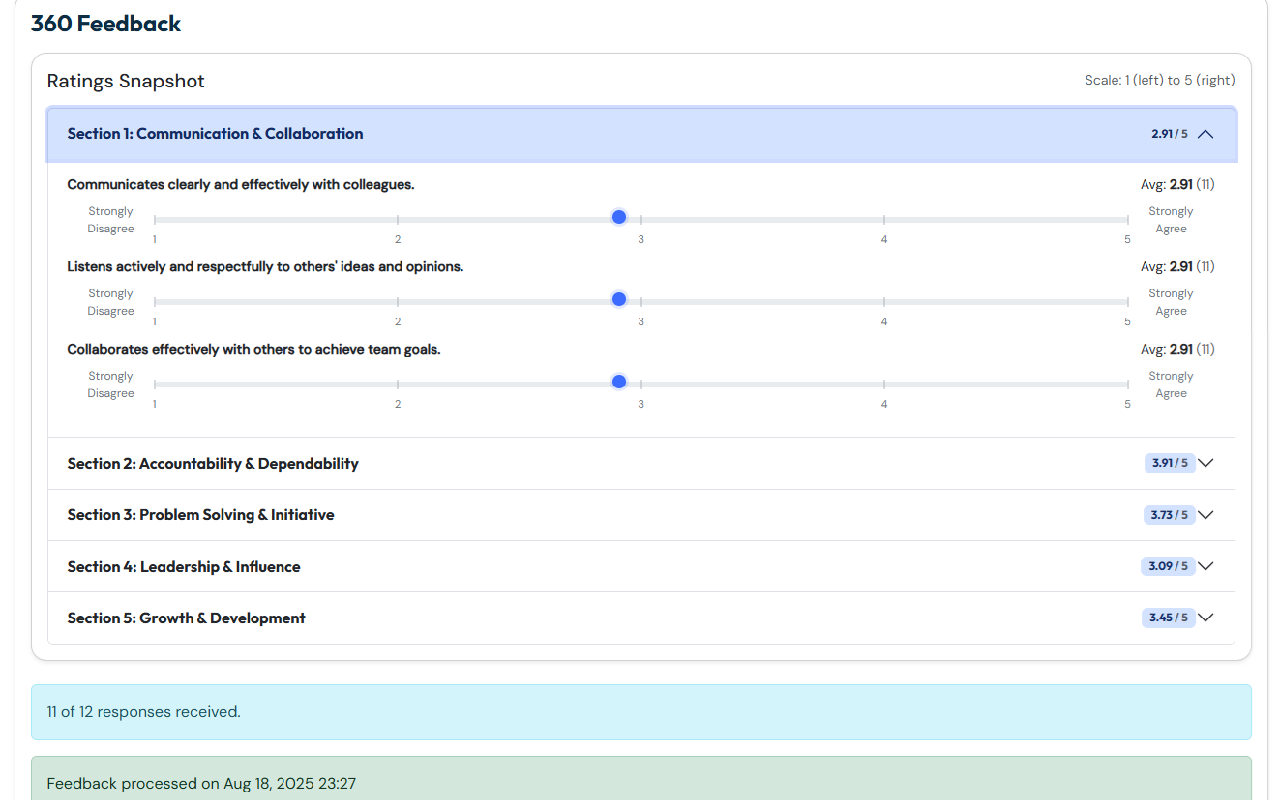Click the 'Feedback processed on Aug 18' banner

pyautogui.click(x=641, y=782)
